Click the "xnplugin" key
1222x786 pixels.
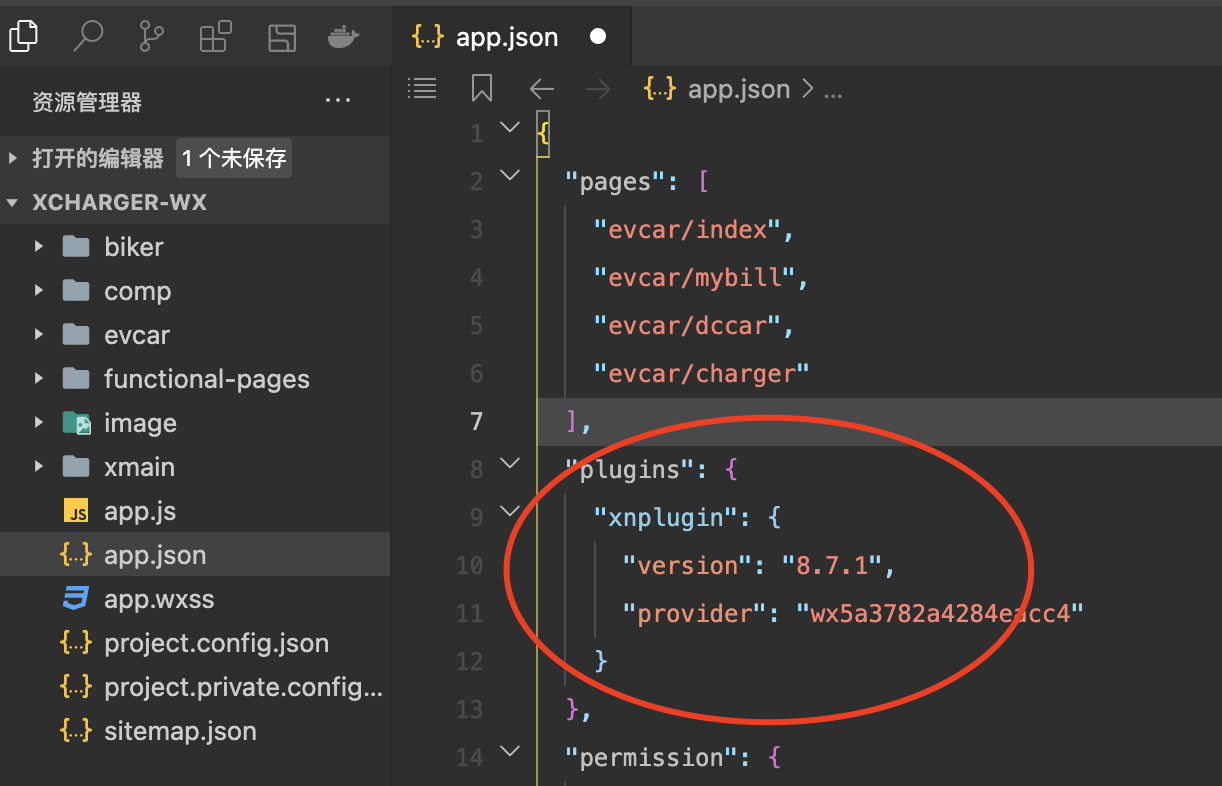coord(665,517)
